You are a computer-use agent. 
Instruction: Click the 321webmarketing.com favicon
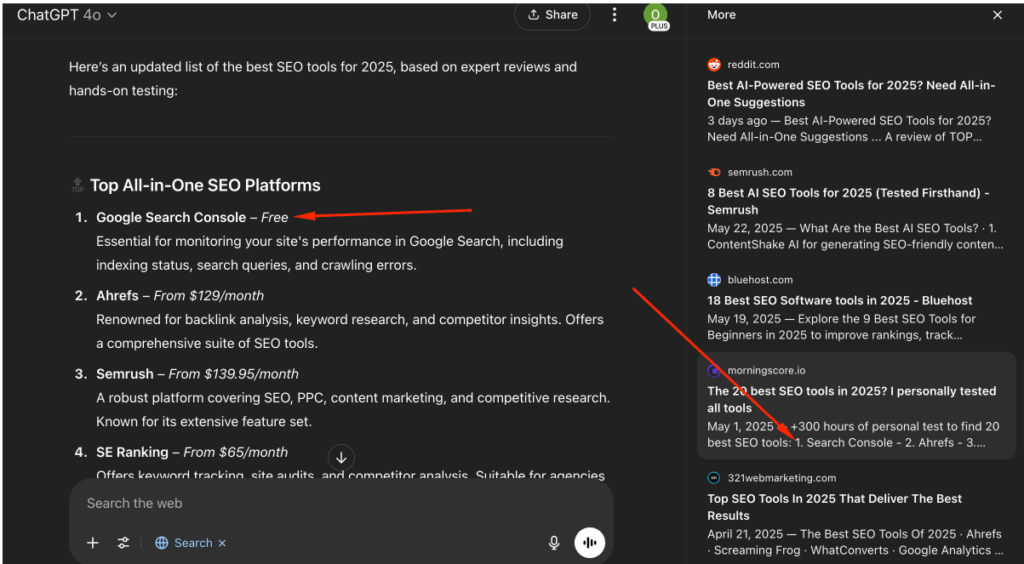(x=714, y=478)
